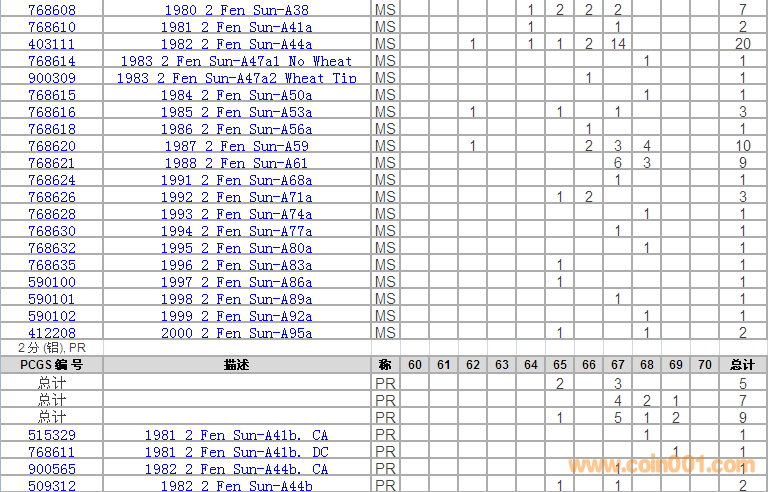Click the 1981 2 Fen Sun-A41a description
Screen dimensions: 768x492
236,27
